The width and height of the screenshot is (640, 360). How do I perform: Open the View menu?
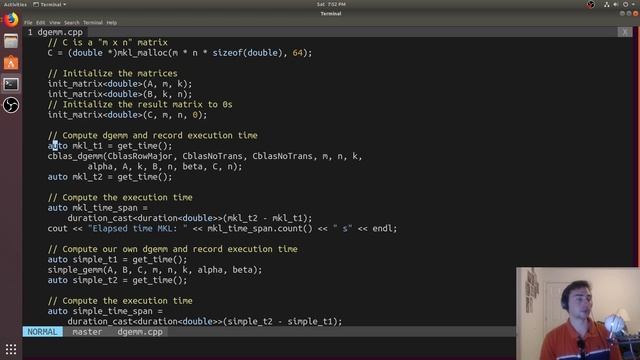(x=55, y=23)
